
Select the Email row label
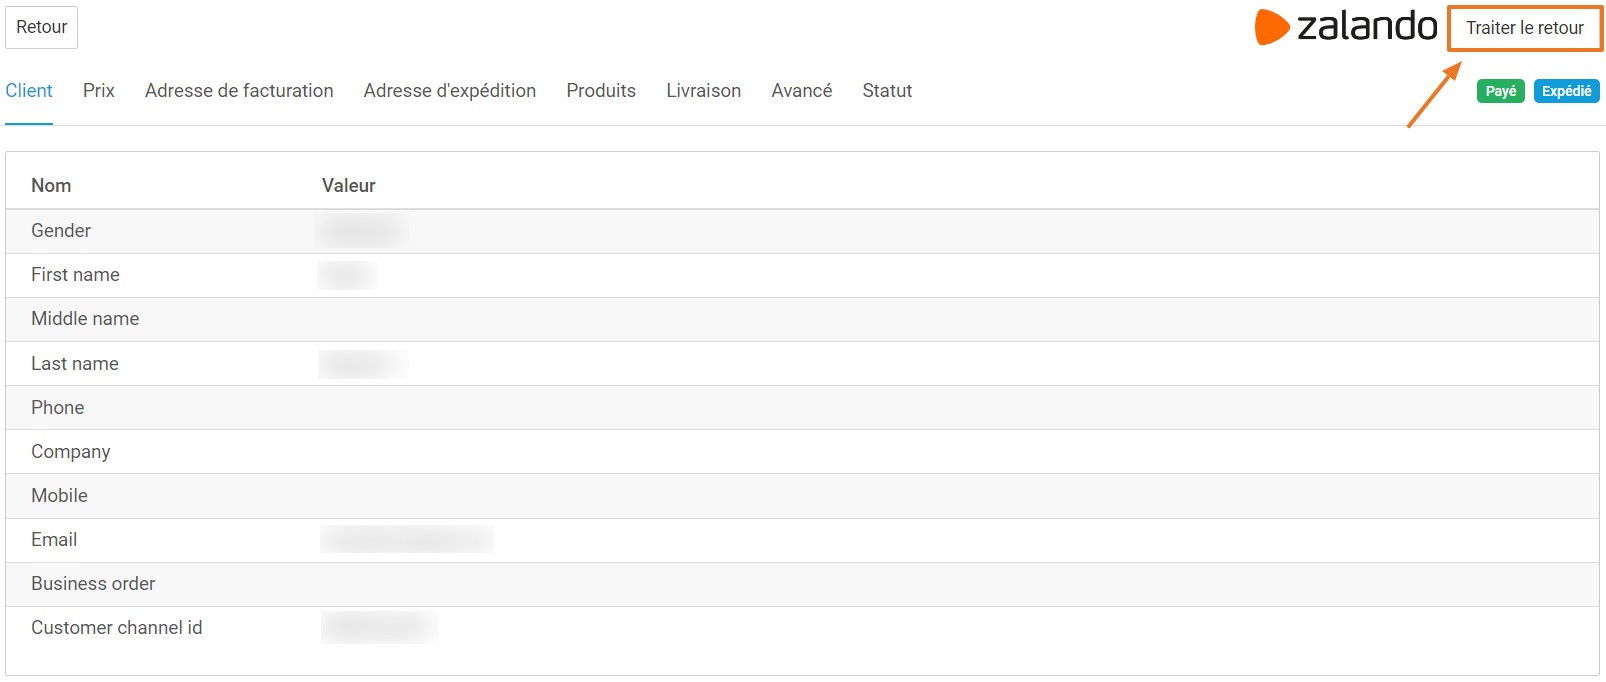[x=54, y=540]
